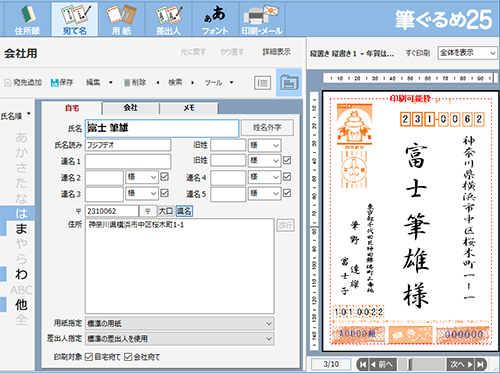Jump to the last record button

(x=480, y=364)
